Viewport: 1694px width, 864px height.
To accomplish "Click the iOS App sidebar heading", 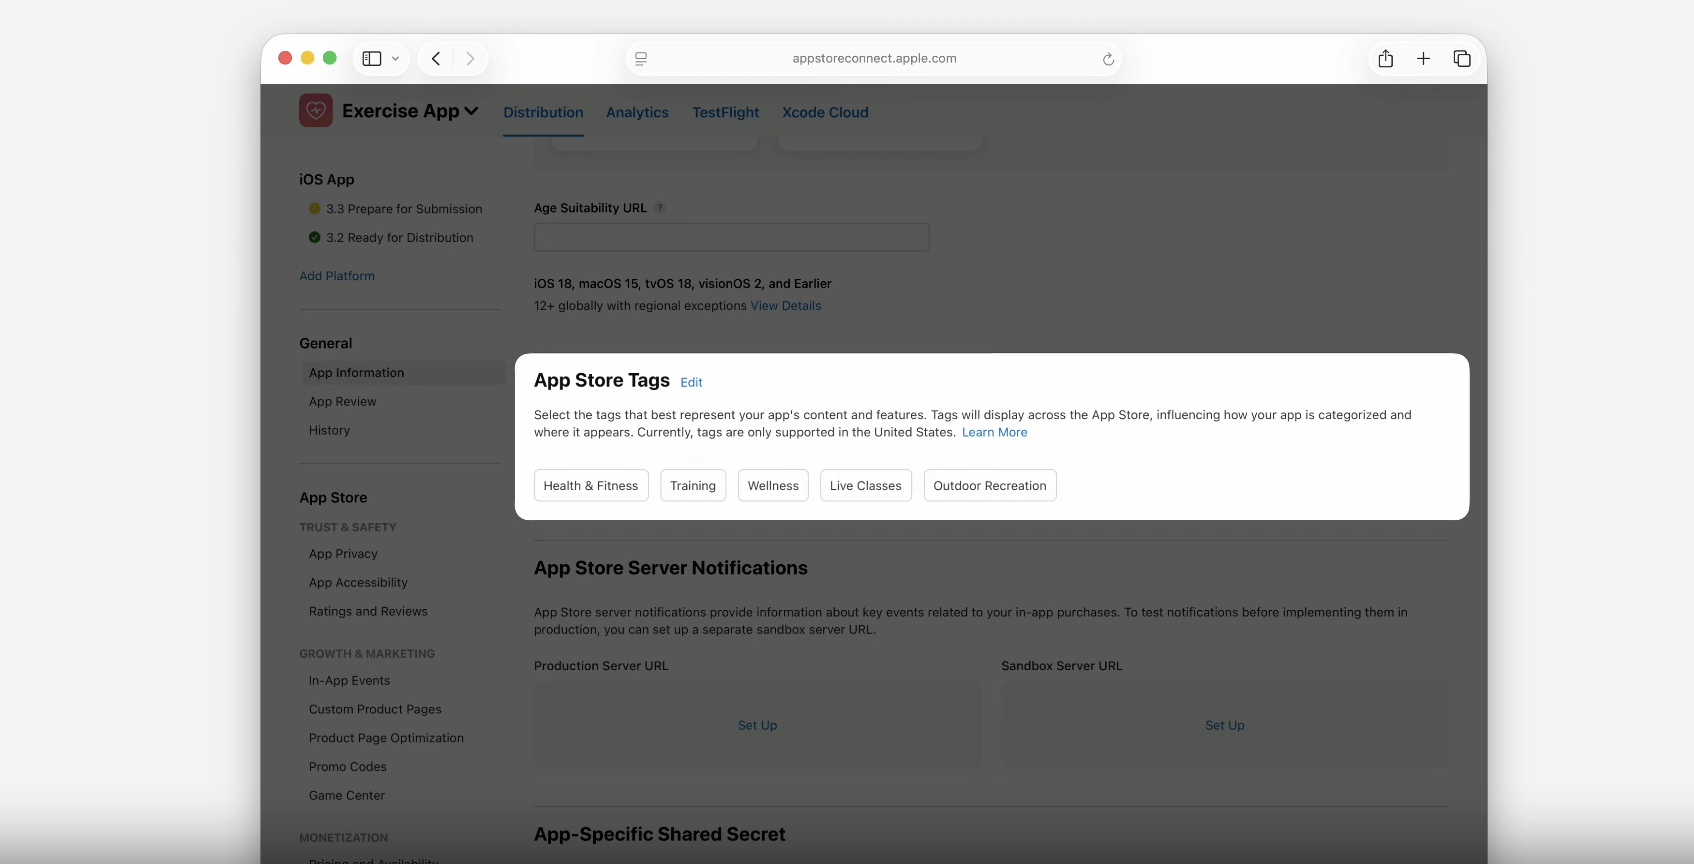I will click(327, 180).
